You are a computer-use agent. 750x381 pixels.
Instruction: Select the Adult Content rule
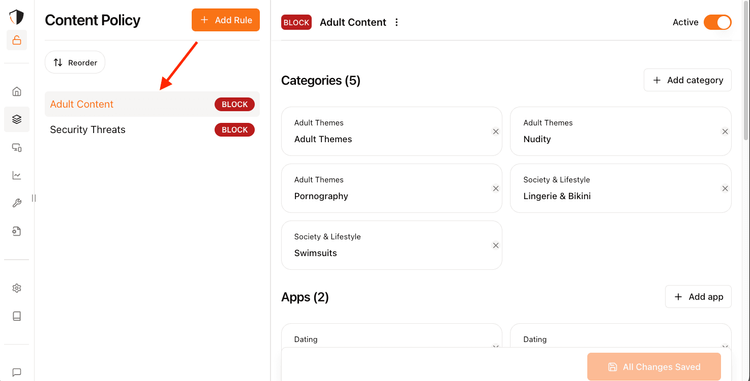tap(152, 104)
